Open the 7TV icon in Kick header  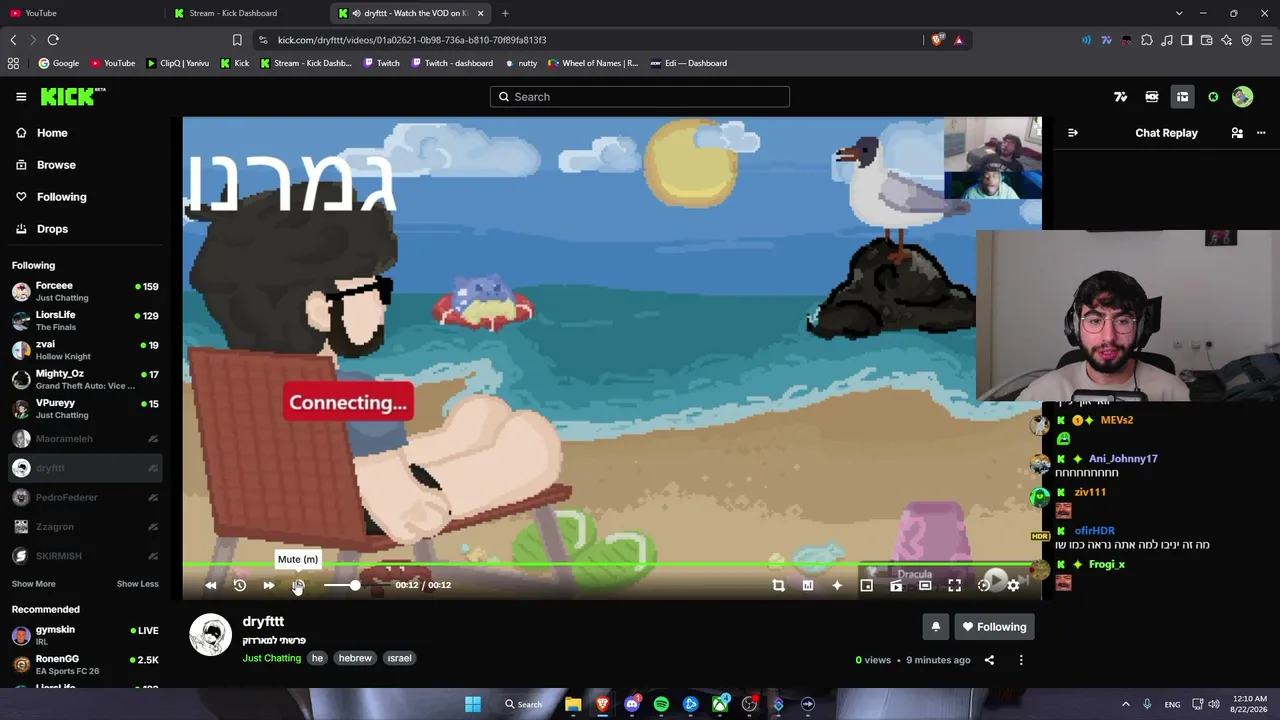pos(1121,97)
